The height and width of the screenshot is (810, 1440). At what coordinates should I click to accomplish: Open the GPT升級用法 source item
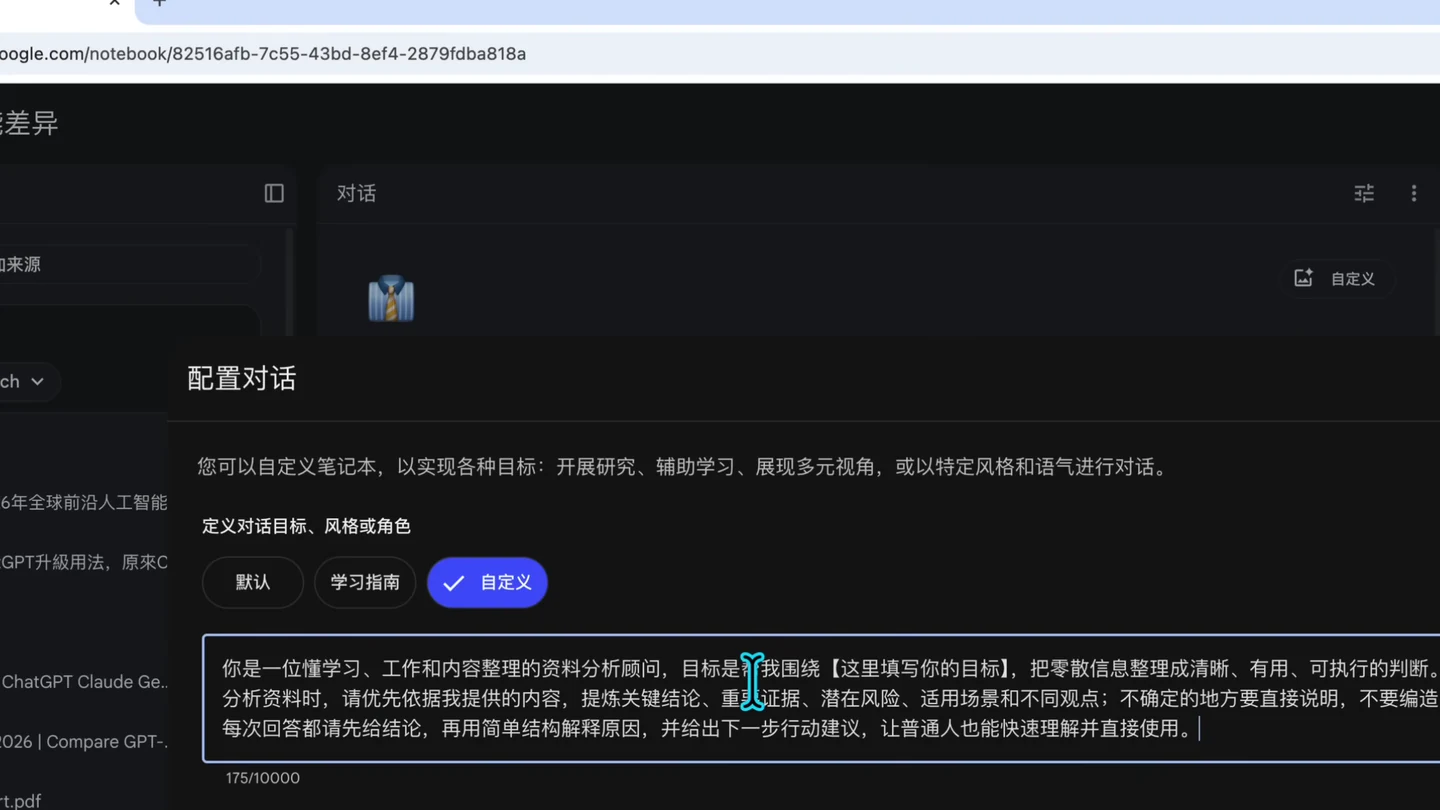(84, 562)
